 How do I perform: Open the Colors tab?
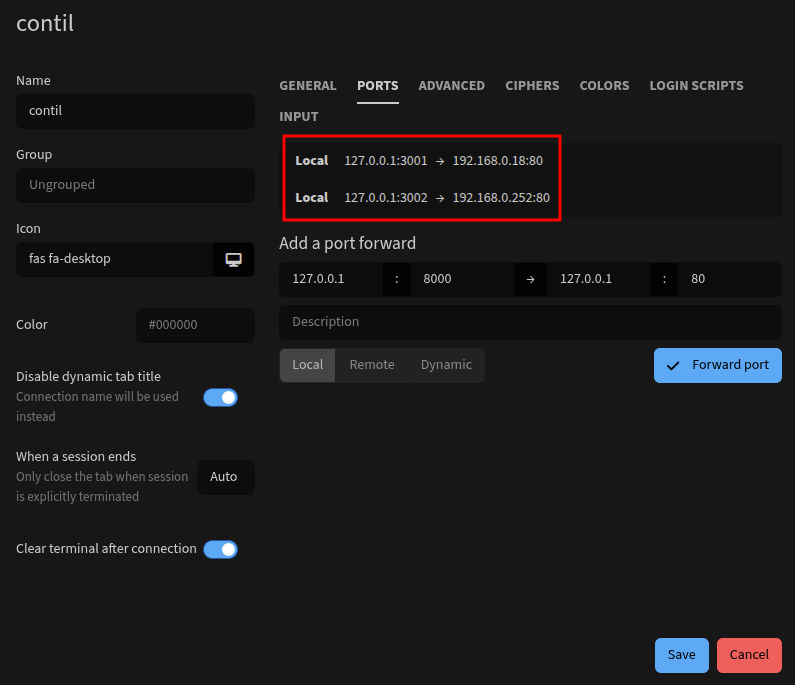coord(604,86)
